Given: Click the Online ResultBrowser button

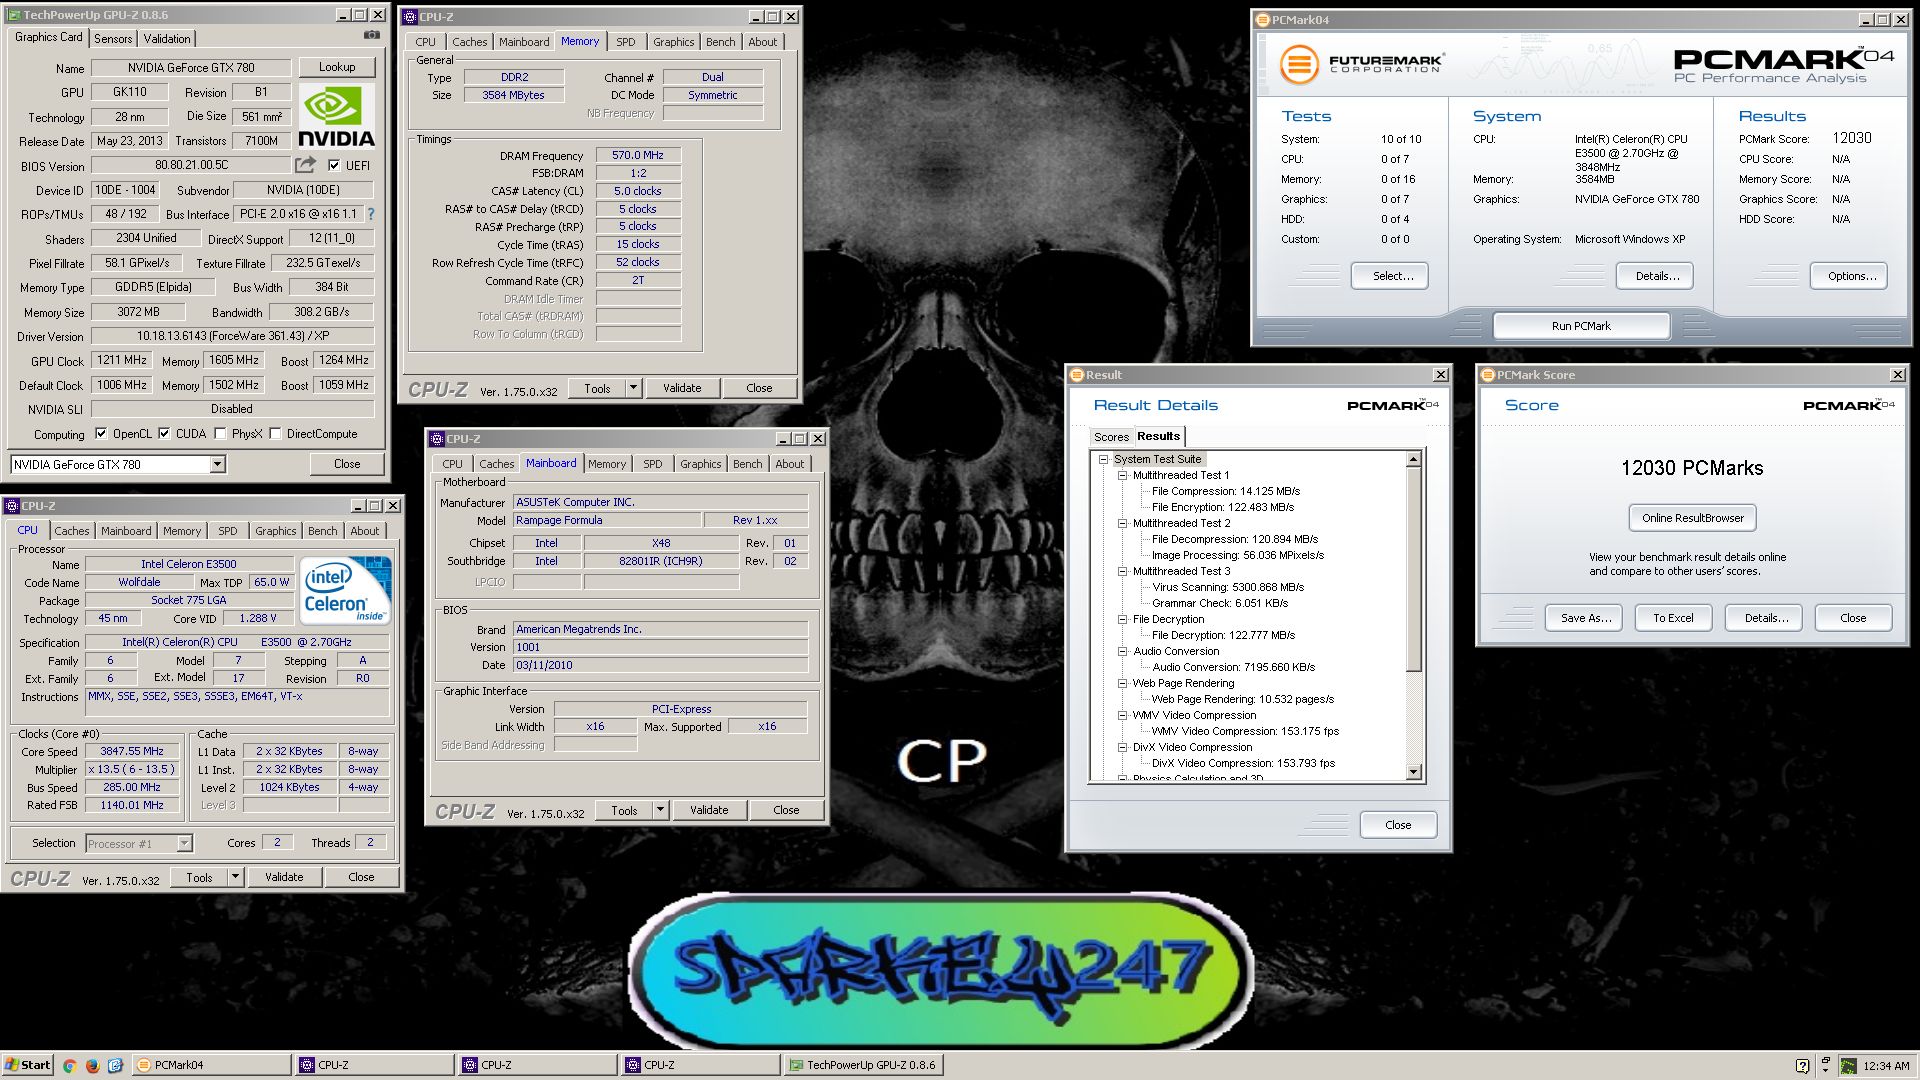Looking at the screenshot, I should [x=1692, y=518].
